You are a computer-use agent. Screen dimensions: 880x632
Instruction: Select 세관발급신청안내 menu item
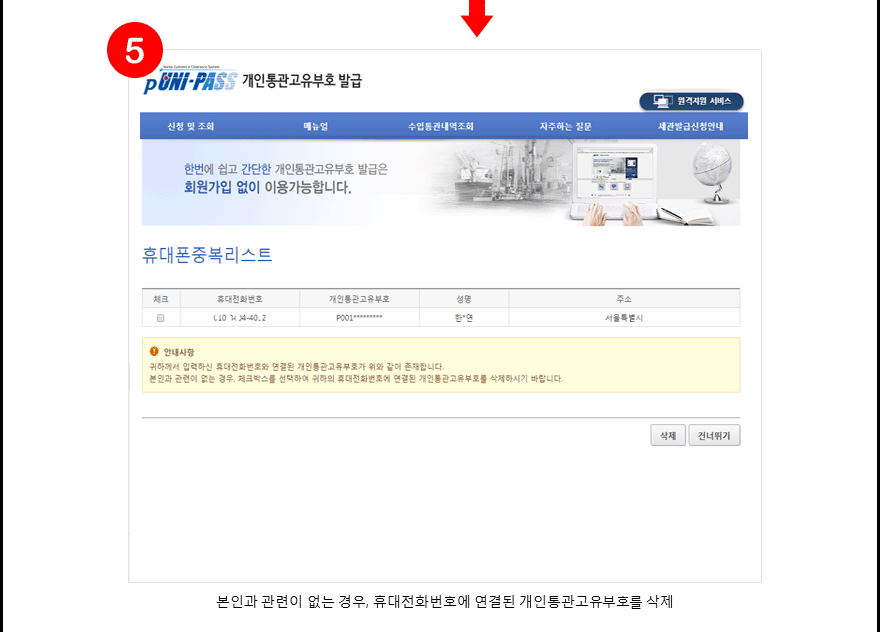click(x=690, y=126)
